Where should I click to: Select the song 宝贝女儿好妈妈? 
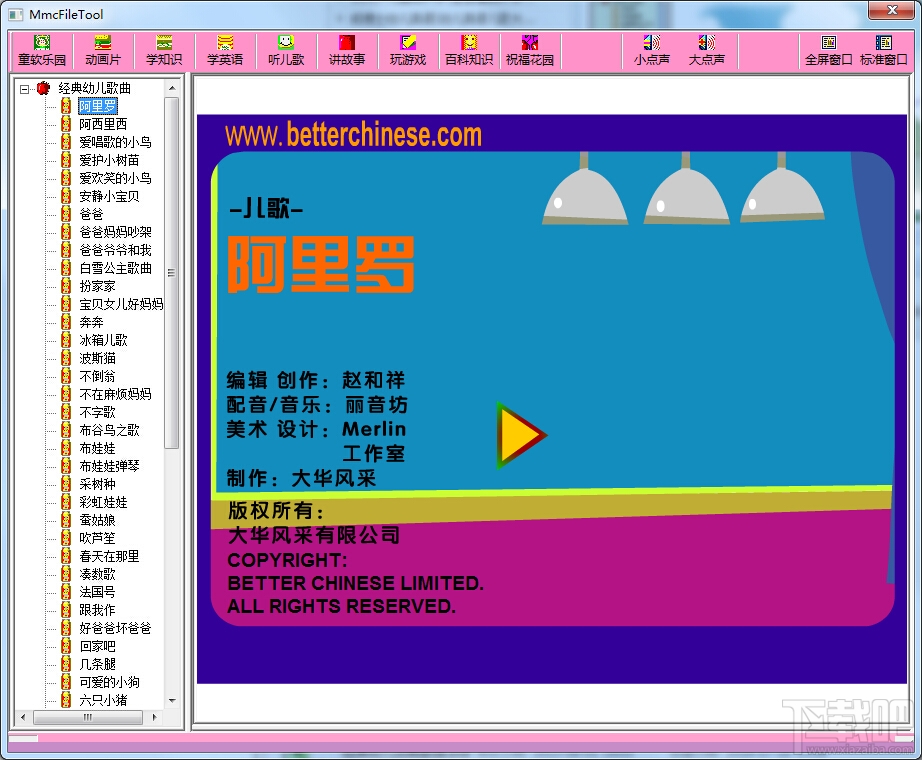coord(121,304)
